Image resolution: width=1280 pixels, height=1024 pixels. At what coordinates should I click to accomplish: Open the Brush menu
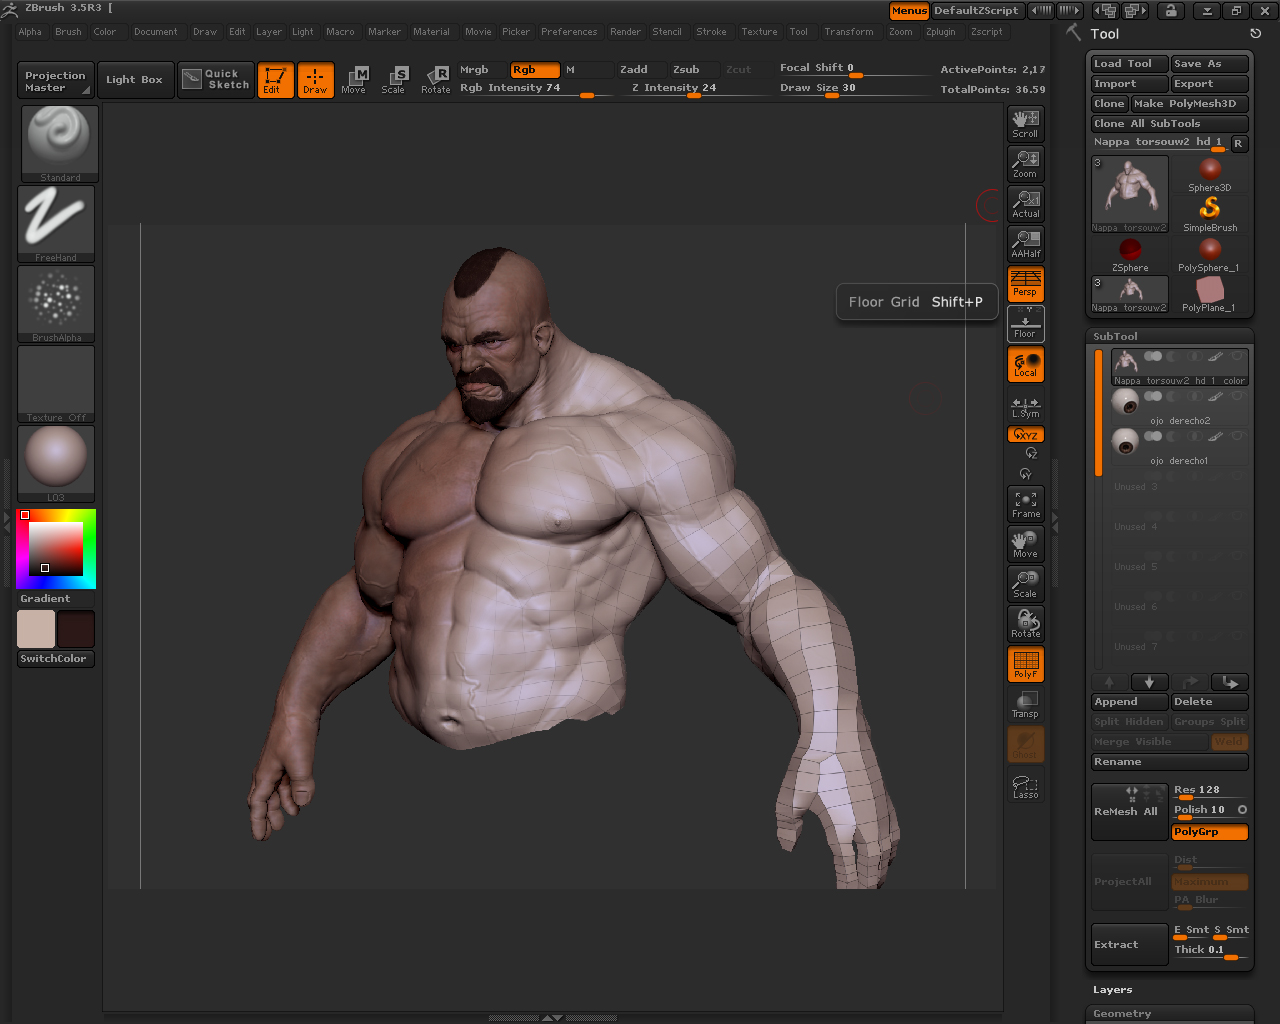click(68, 32)
